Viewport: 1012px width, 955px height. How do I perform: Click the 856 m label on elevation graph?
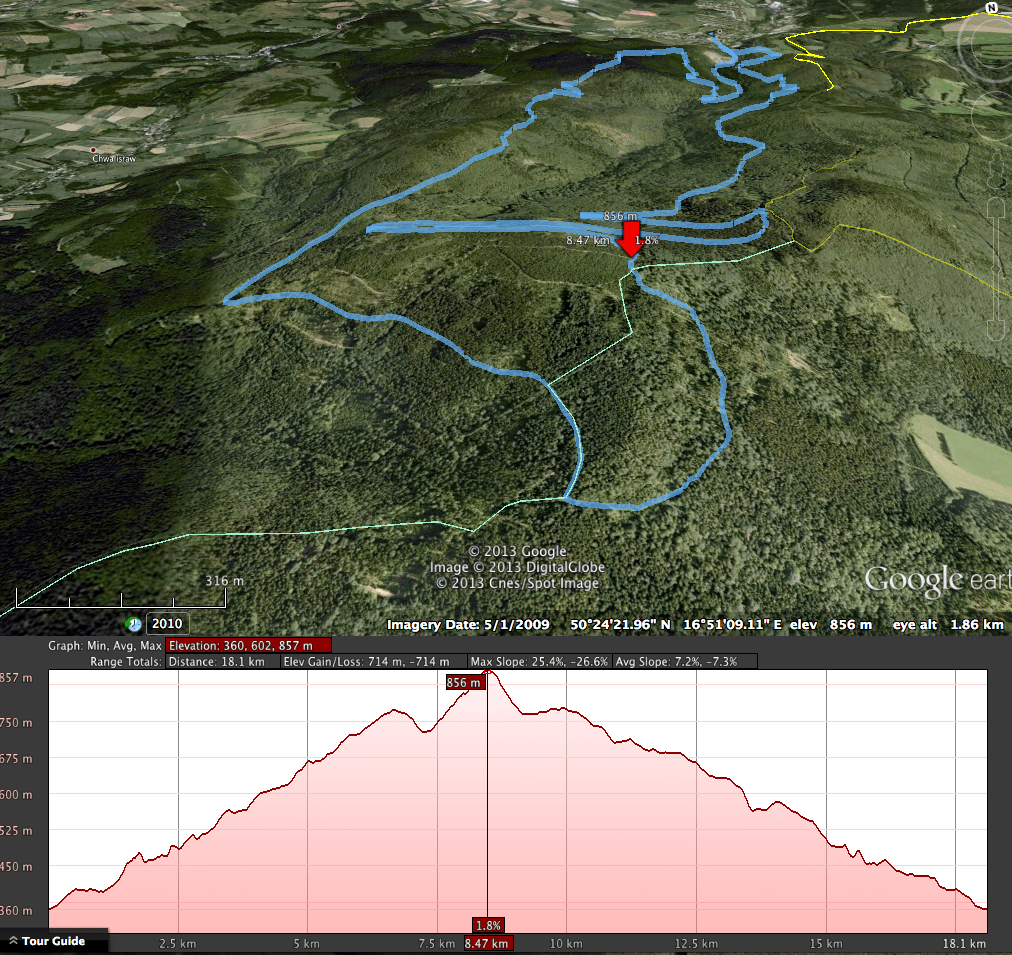465,682
